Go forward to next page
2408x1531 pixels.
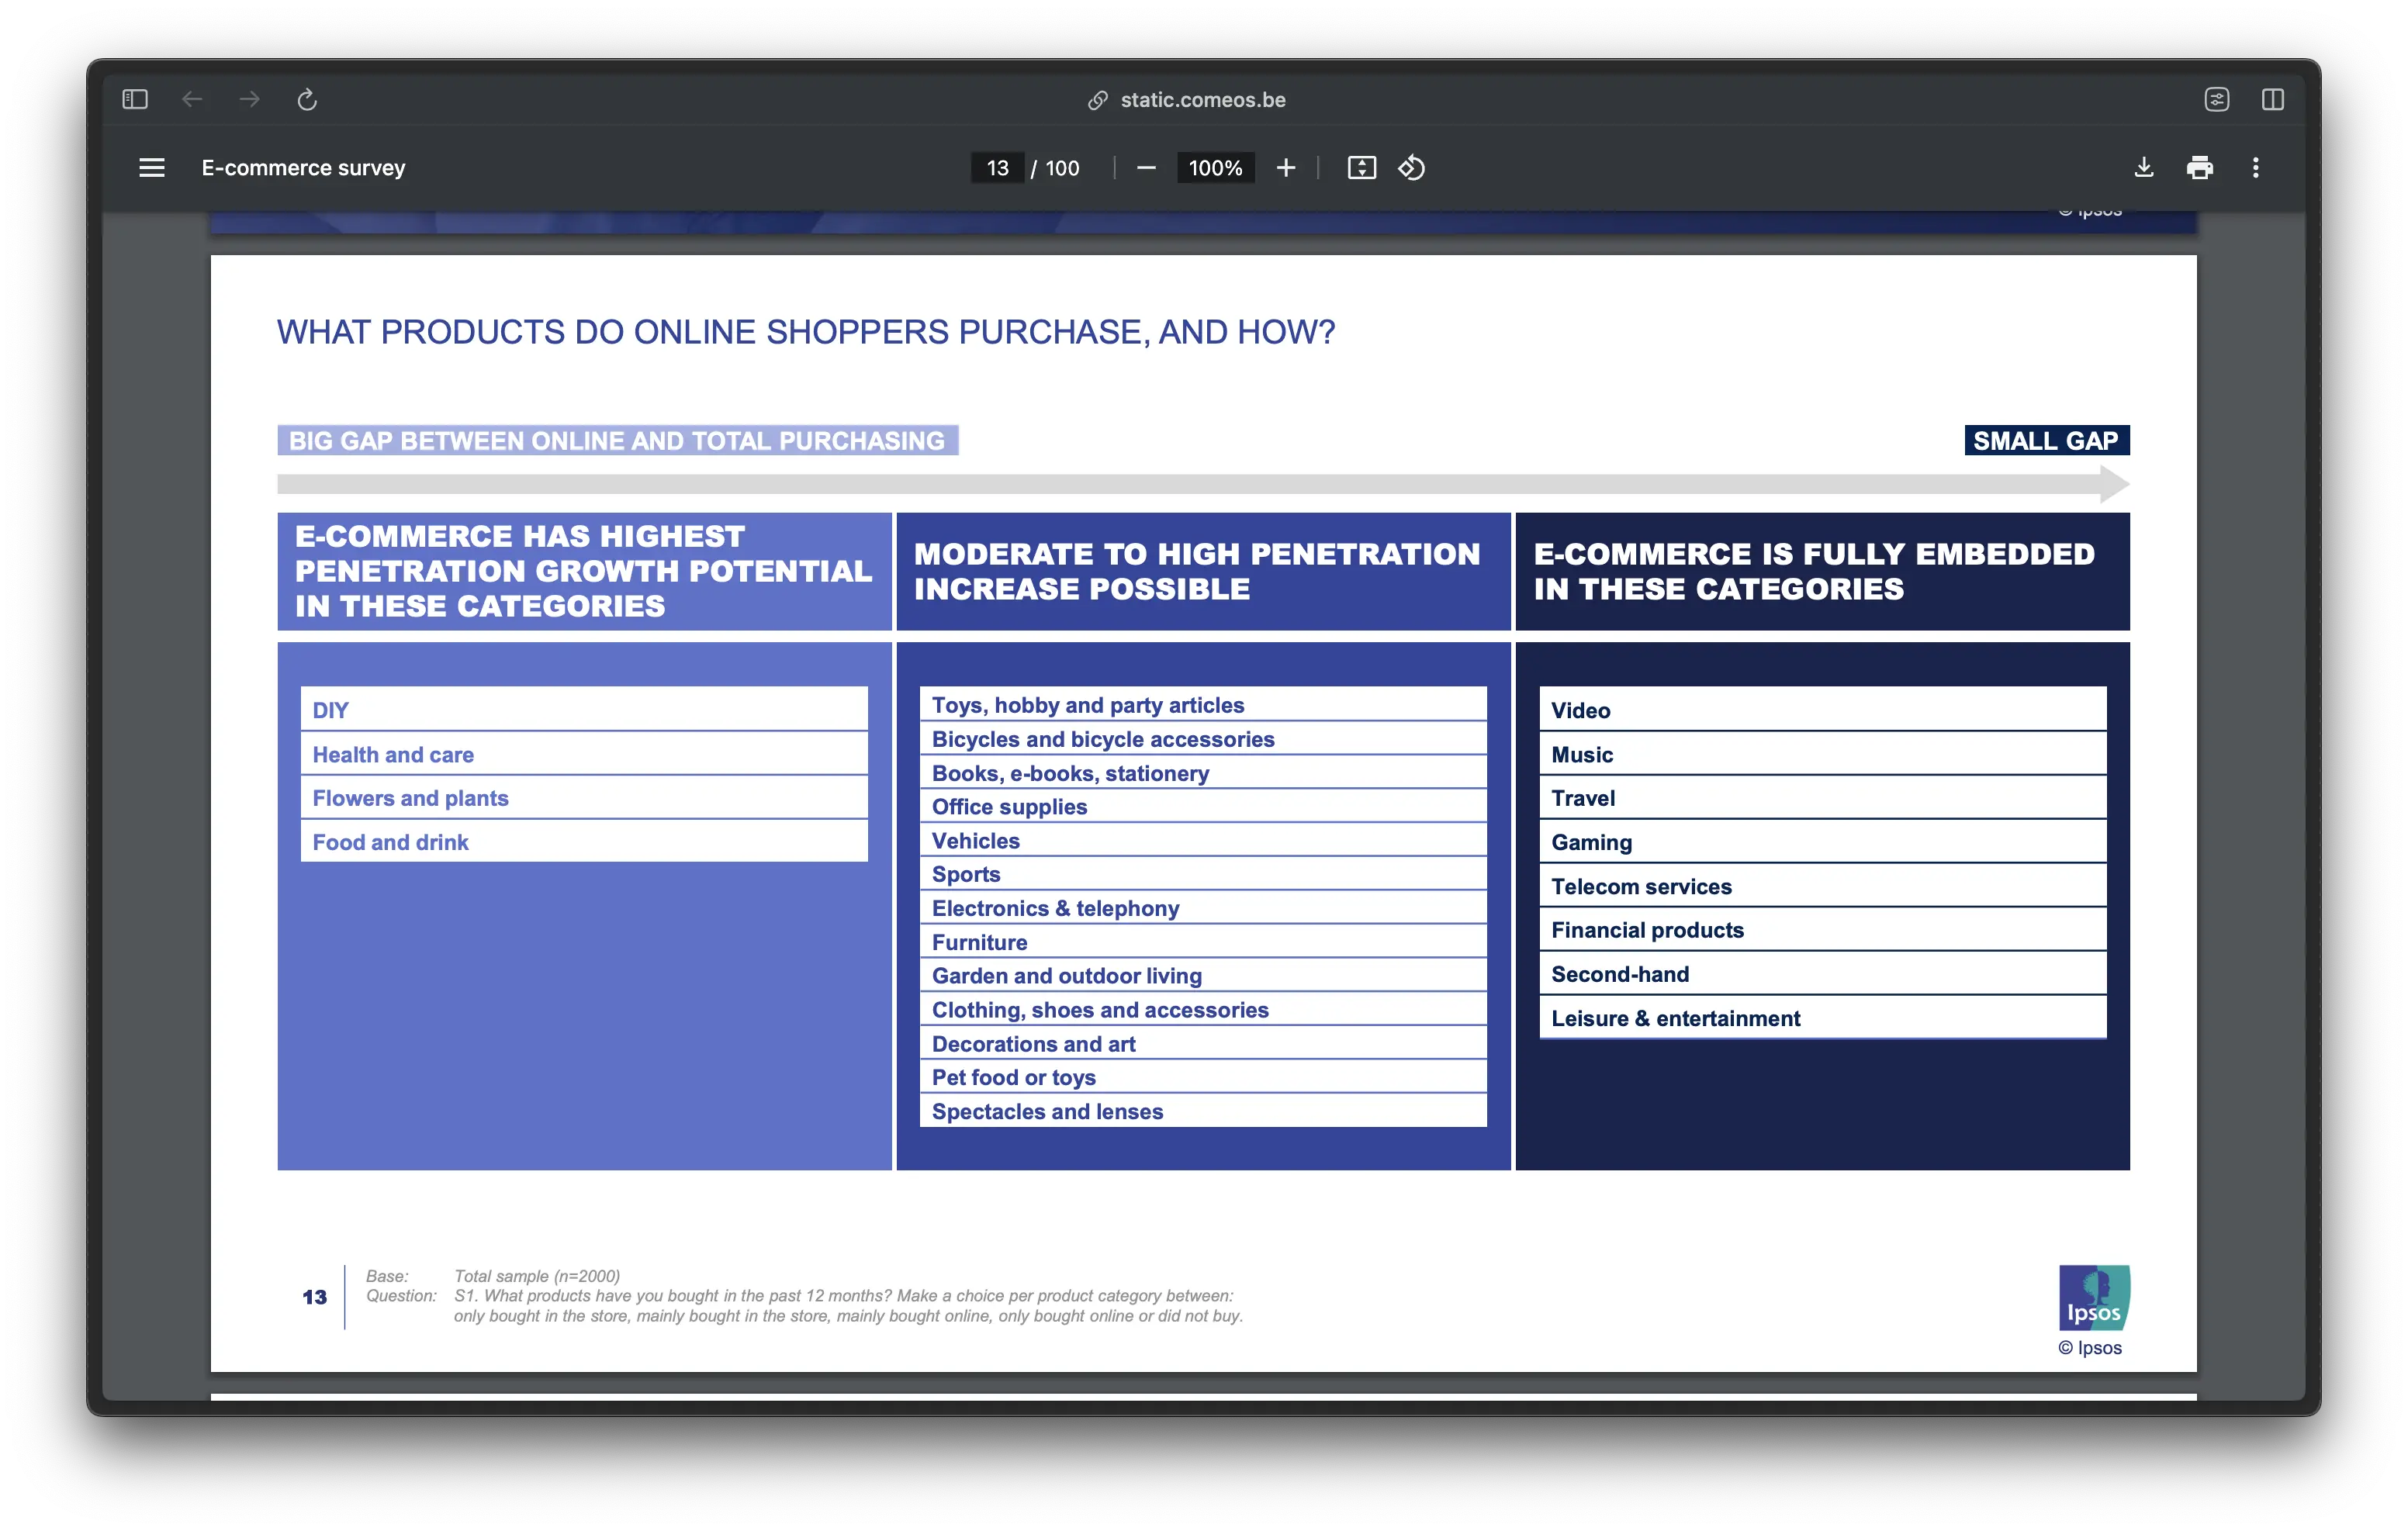pyautogui.click(x=249, y=99)
